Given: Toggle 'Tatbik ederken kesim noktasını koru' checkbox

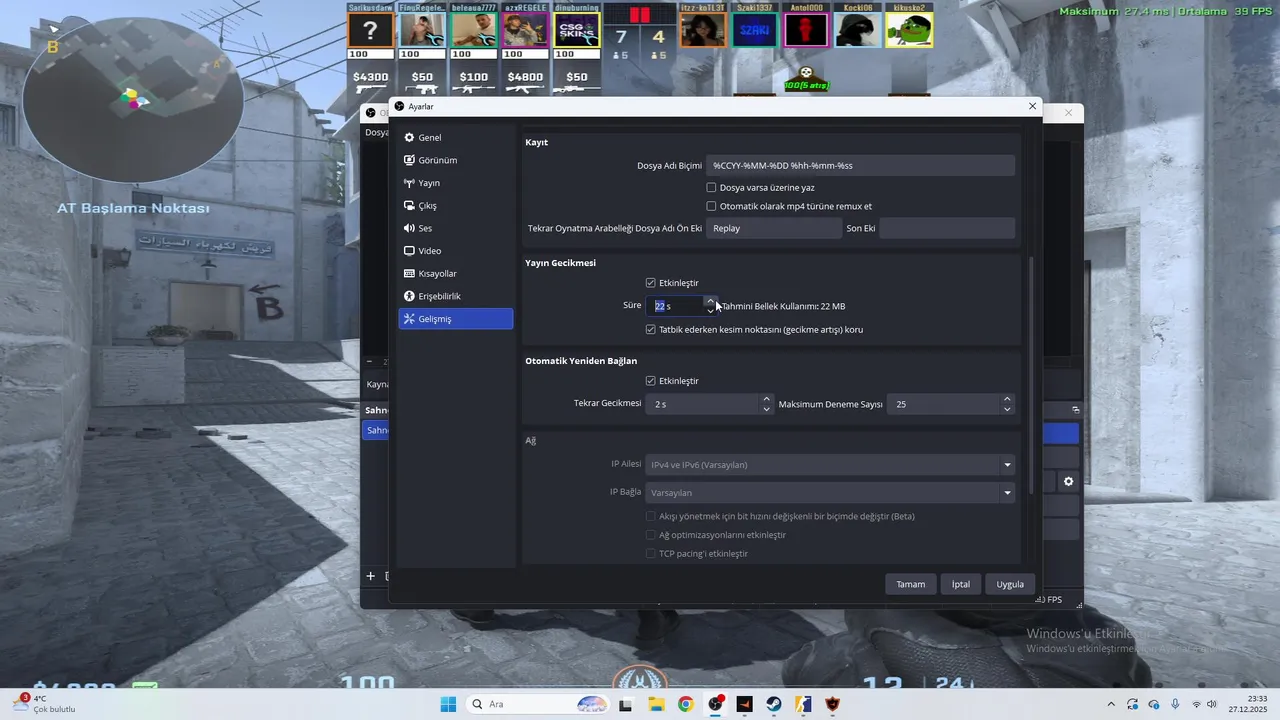Looking at the screenshot, I should click(651, 329).
